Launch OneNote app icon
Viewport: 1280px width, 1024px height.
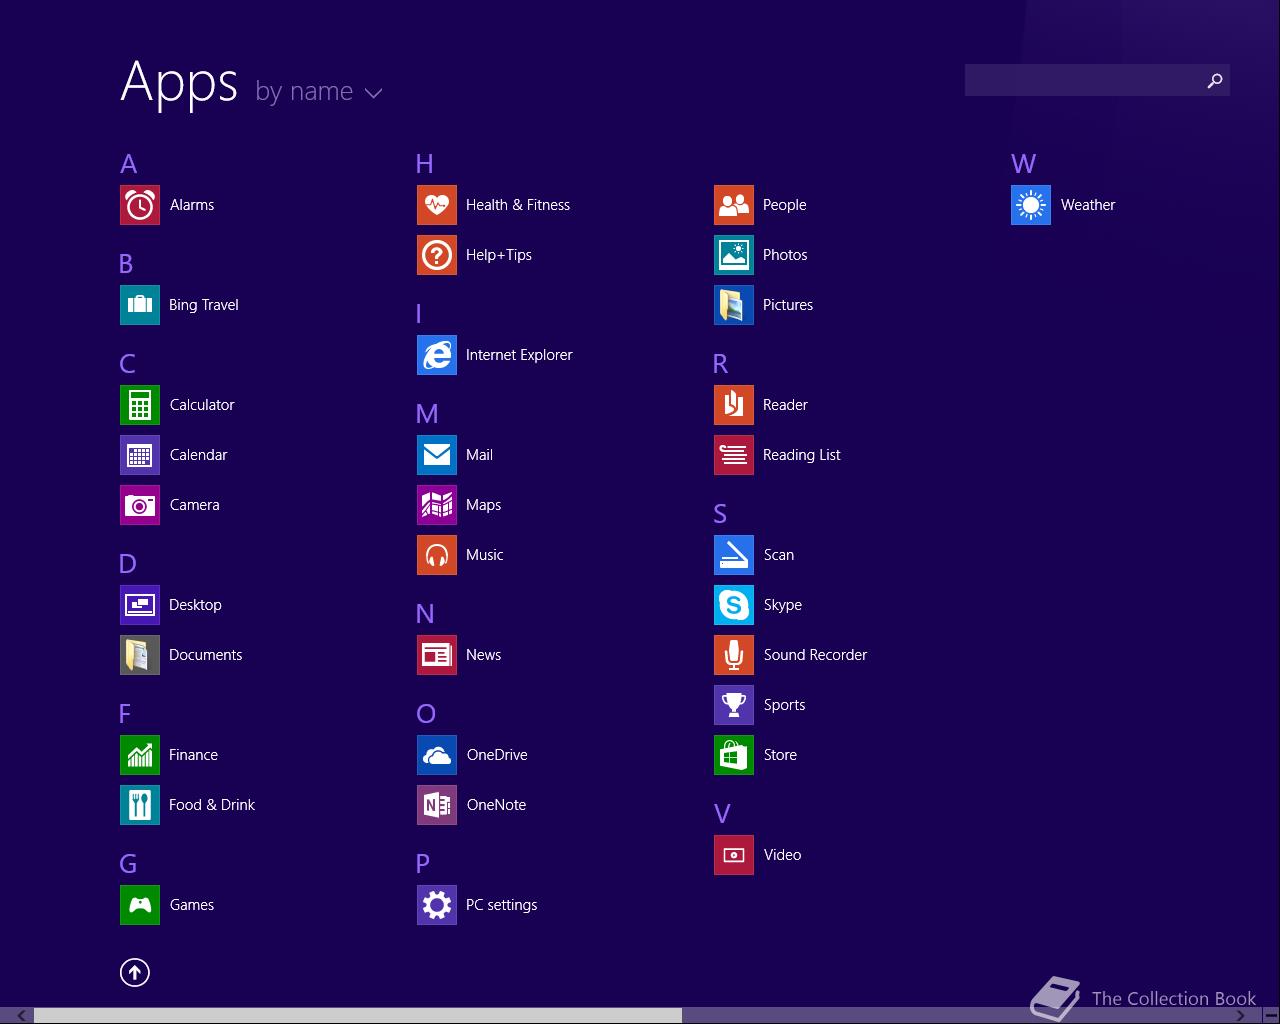click(437, 805)
